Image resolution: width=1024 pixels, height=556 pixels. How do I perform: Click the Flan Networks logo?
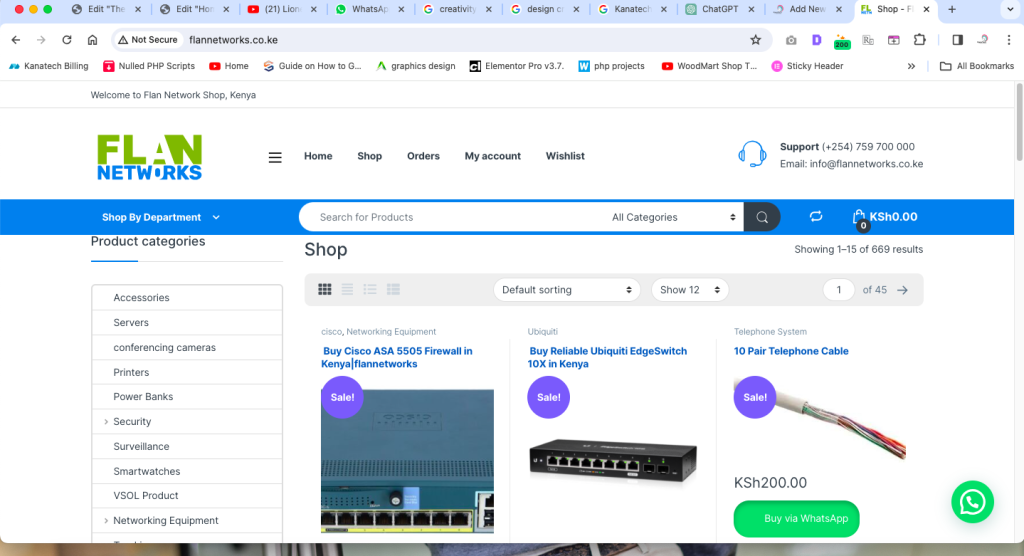pyautogui.click(x=150, y=157)
